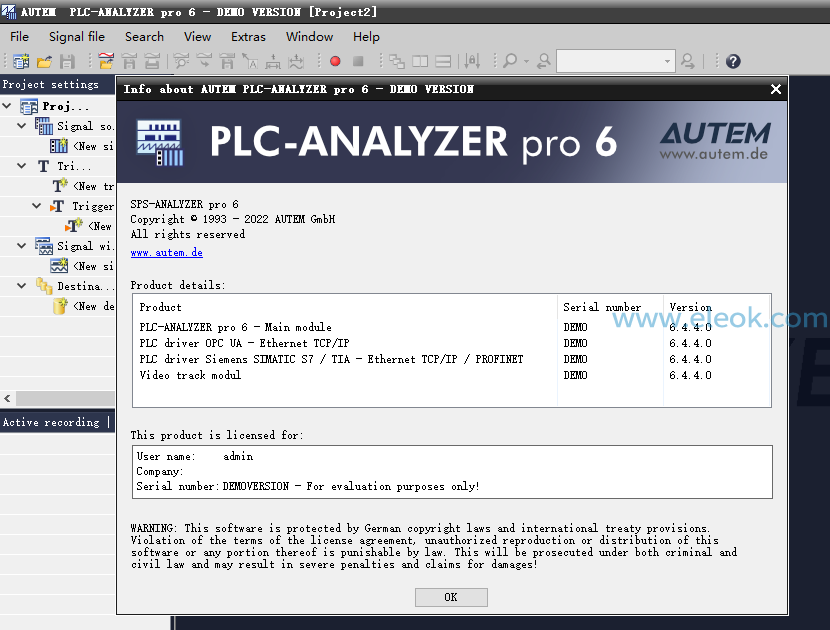Collapse the Proj... root tree node
This screenshot has width=830, height=630.
pyautogui.click(x=7, y=106)
